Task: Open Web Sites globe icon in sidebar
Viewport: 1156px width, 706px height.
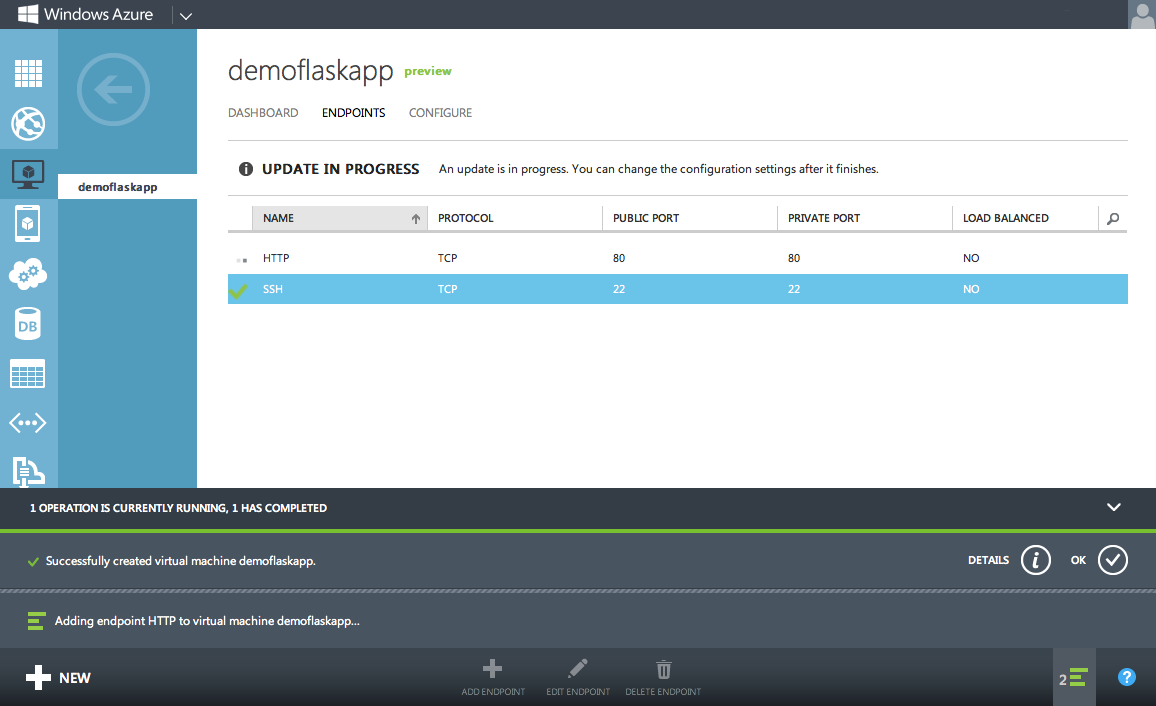Action: click(28, 124)
